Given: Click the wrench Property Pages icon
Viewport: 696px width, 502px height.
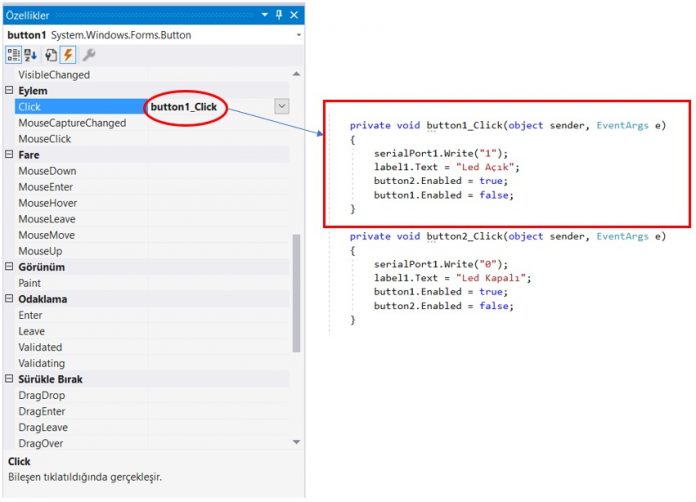Looking at the screenshot, I should 89,55.
